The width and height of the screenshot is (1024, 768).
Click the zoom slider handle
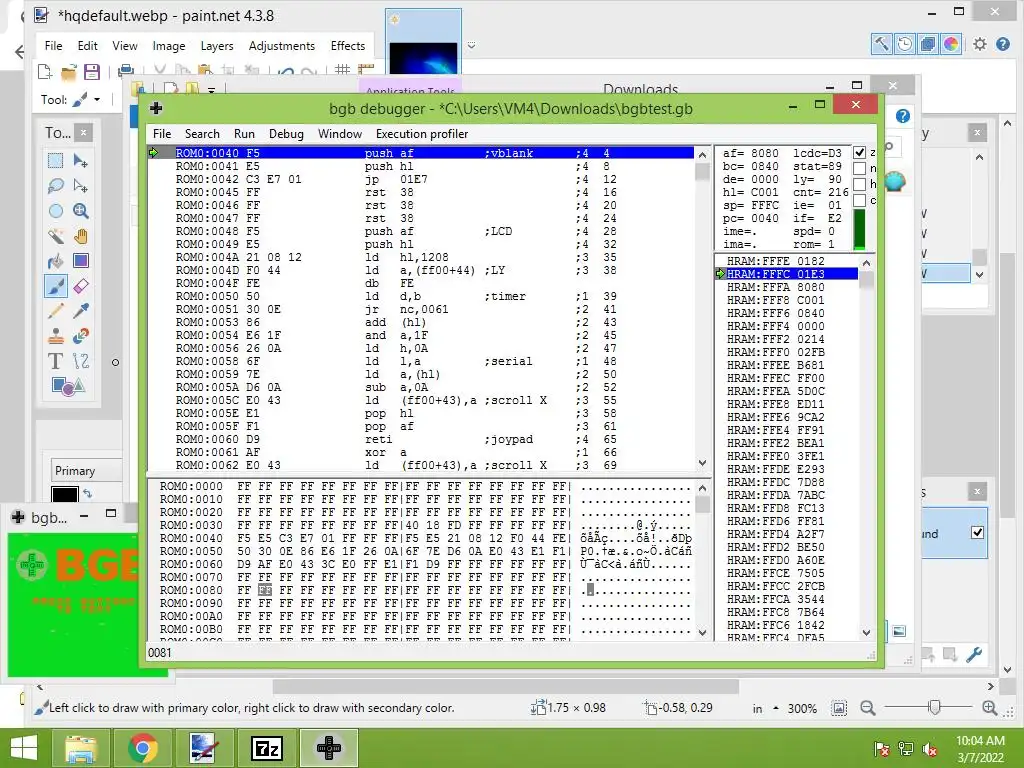(935, 708)
